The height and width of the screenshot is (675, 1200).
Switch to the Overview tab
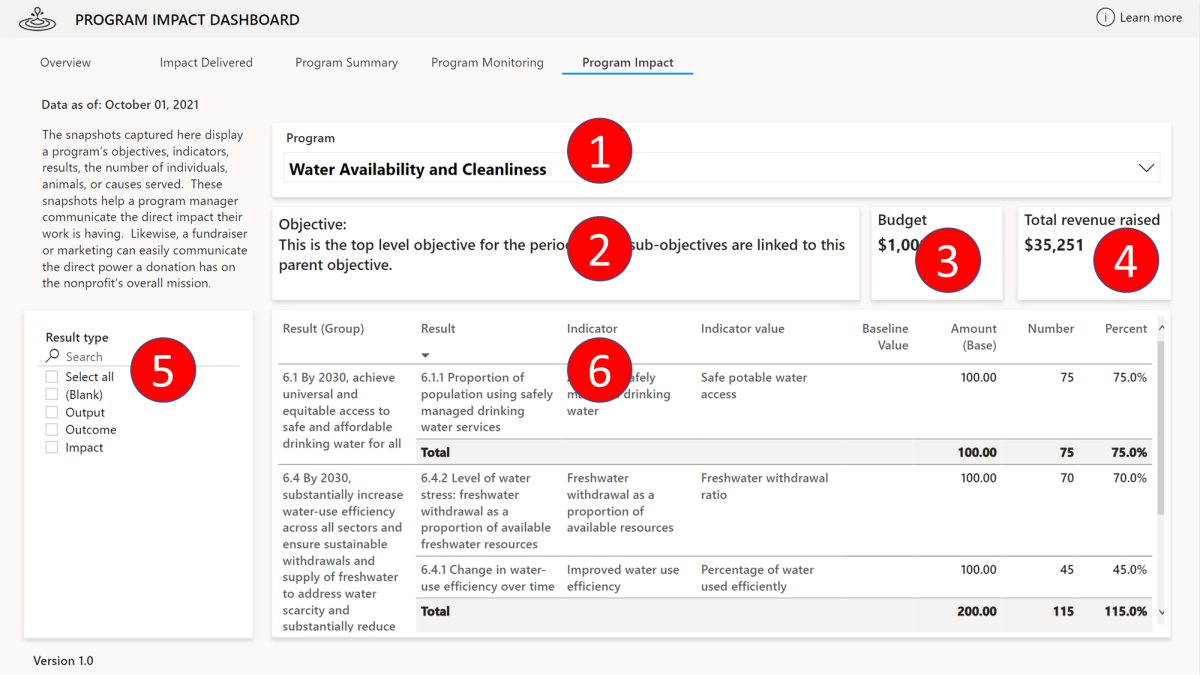point(65,62)
